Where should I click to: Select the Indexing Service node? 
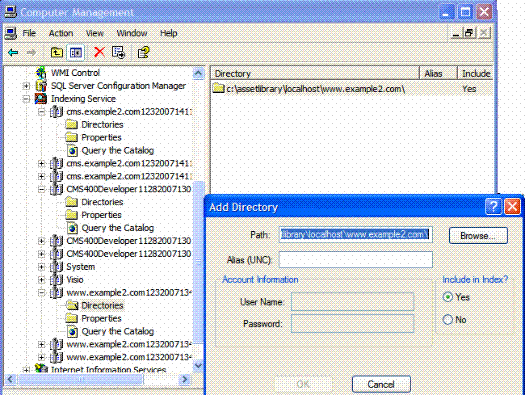(x=83, y=99)
